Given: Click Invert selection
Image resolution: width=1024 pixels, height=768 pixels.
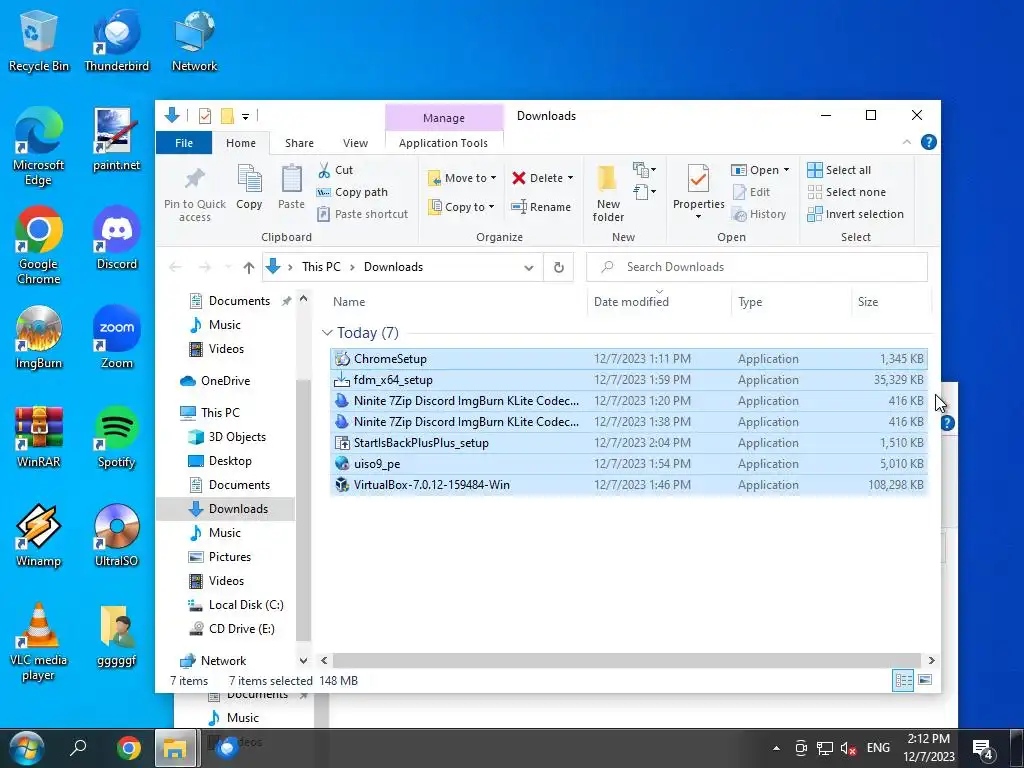Looking at the screenshot, I should click(856, 214).
